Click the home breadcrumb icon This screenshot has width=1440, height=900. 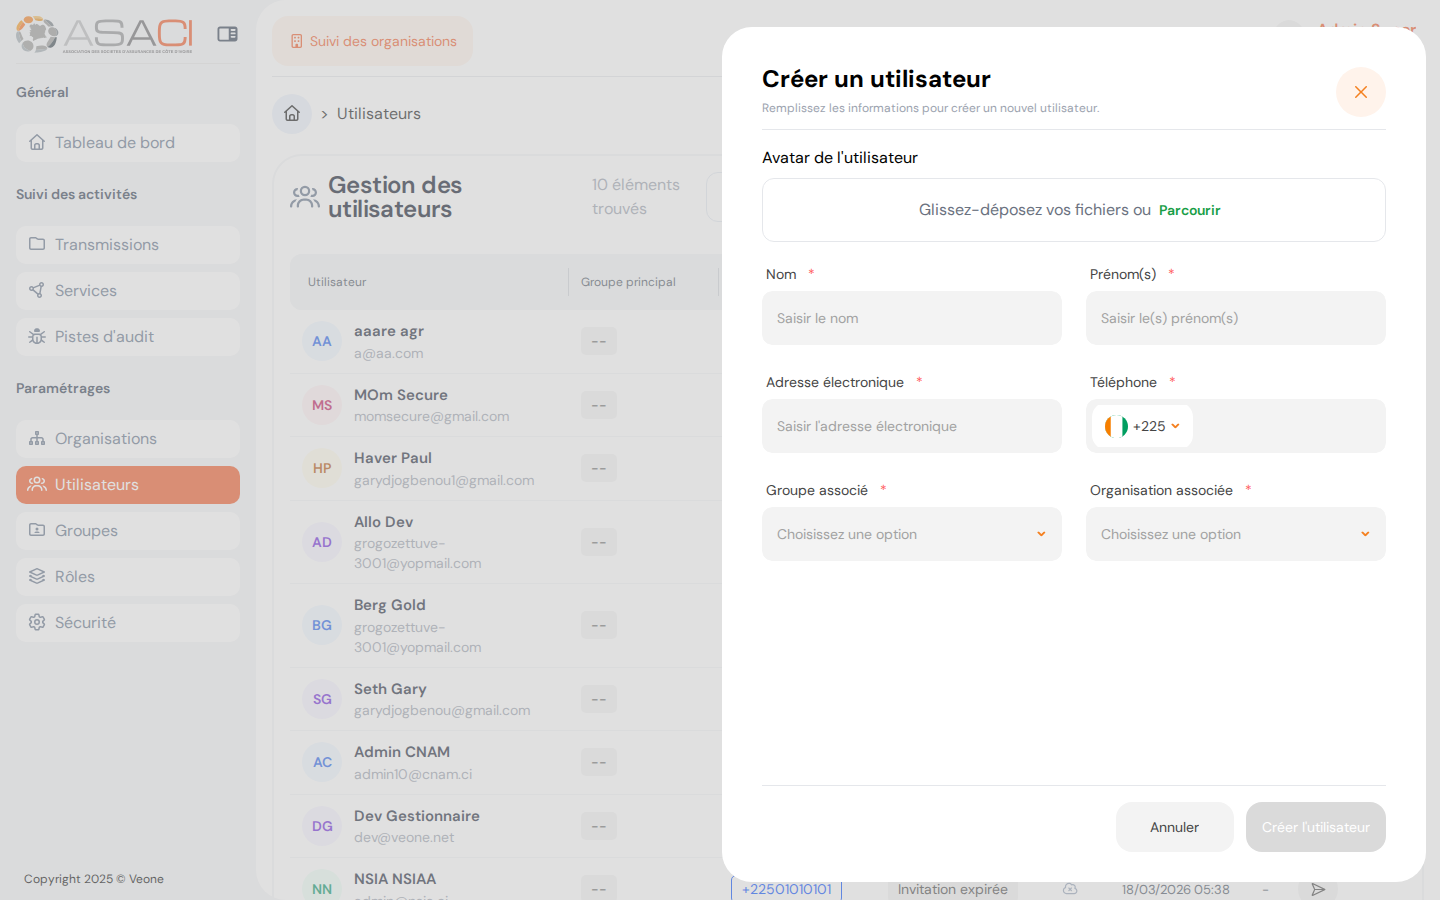[292, 113]
